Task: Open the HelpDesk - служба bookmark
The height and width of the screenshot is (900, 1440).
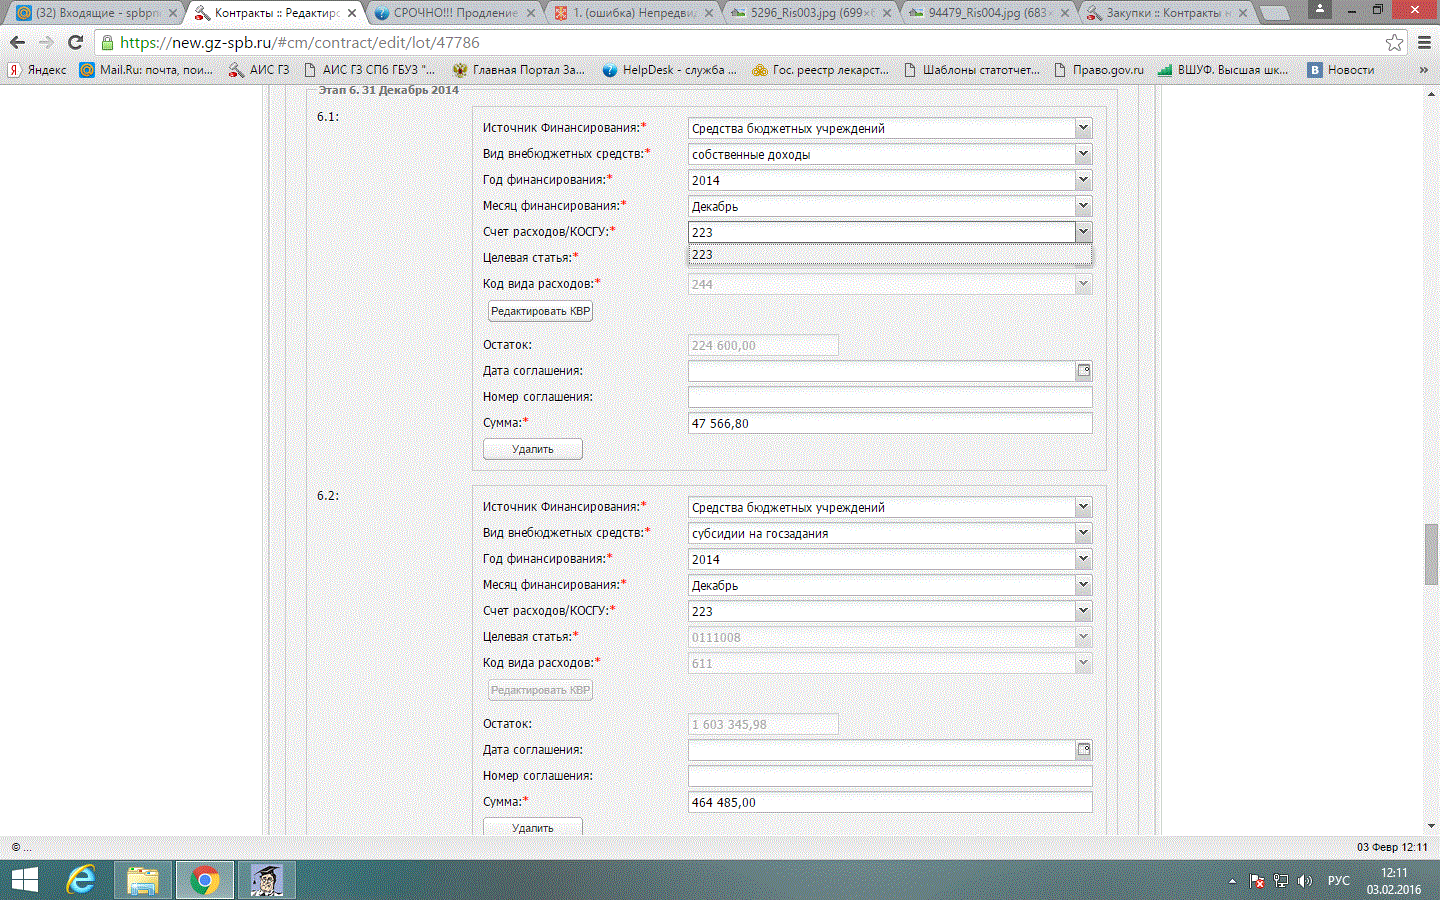Action: pyautogui.click(x=669, y=70)
